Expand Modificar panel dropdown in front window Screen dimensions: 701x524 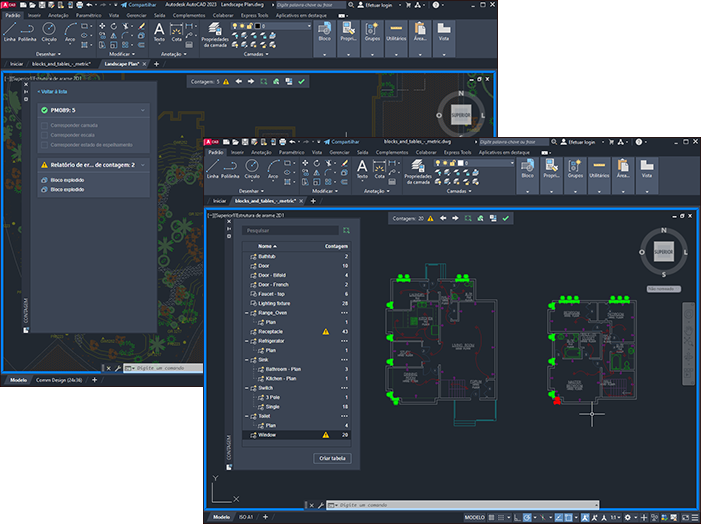click(x=325, y=191)
